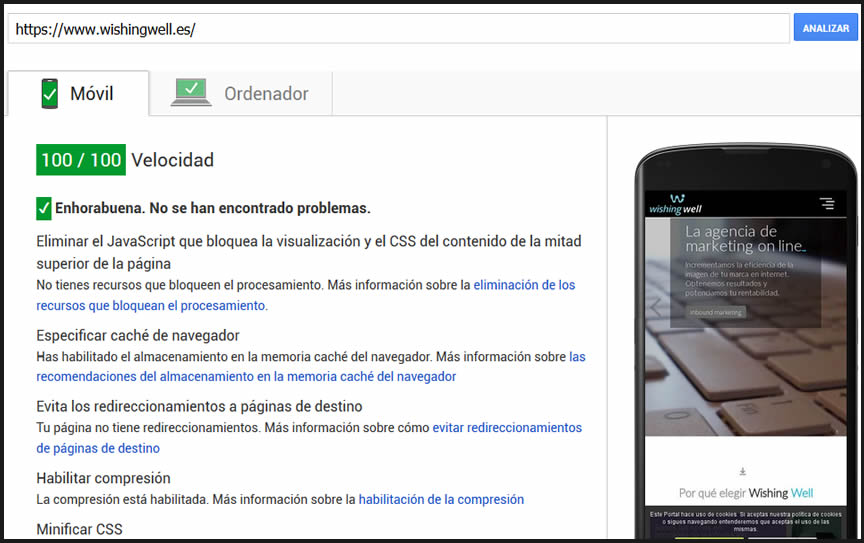Click 'Por qué elegir Wishing Well' text
Screen dimensions: 864x543
tap(746, 493)
